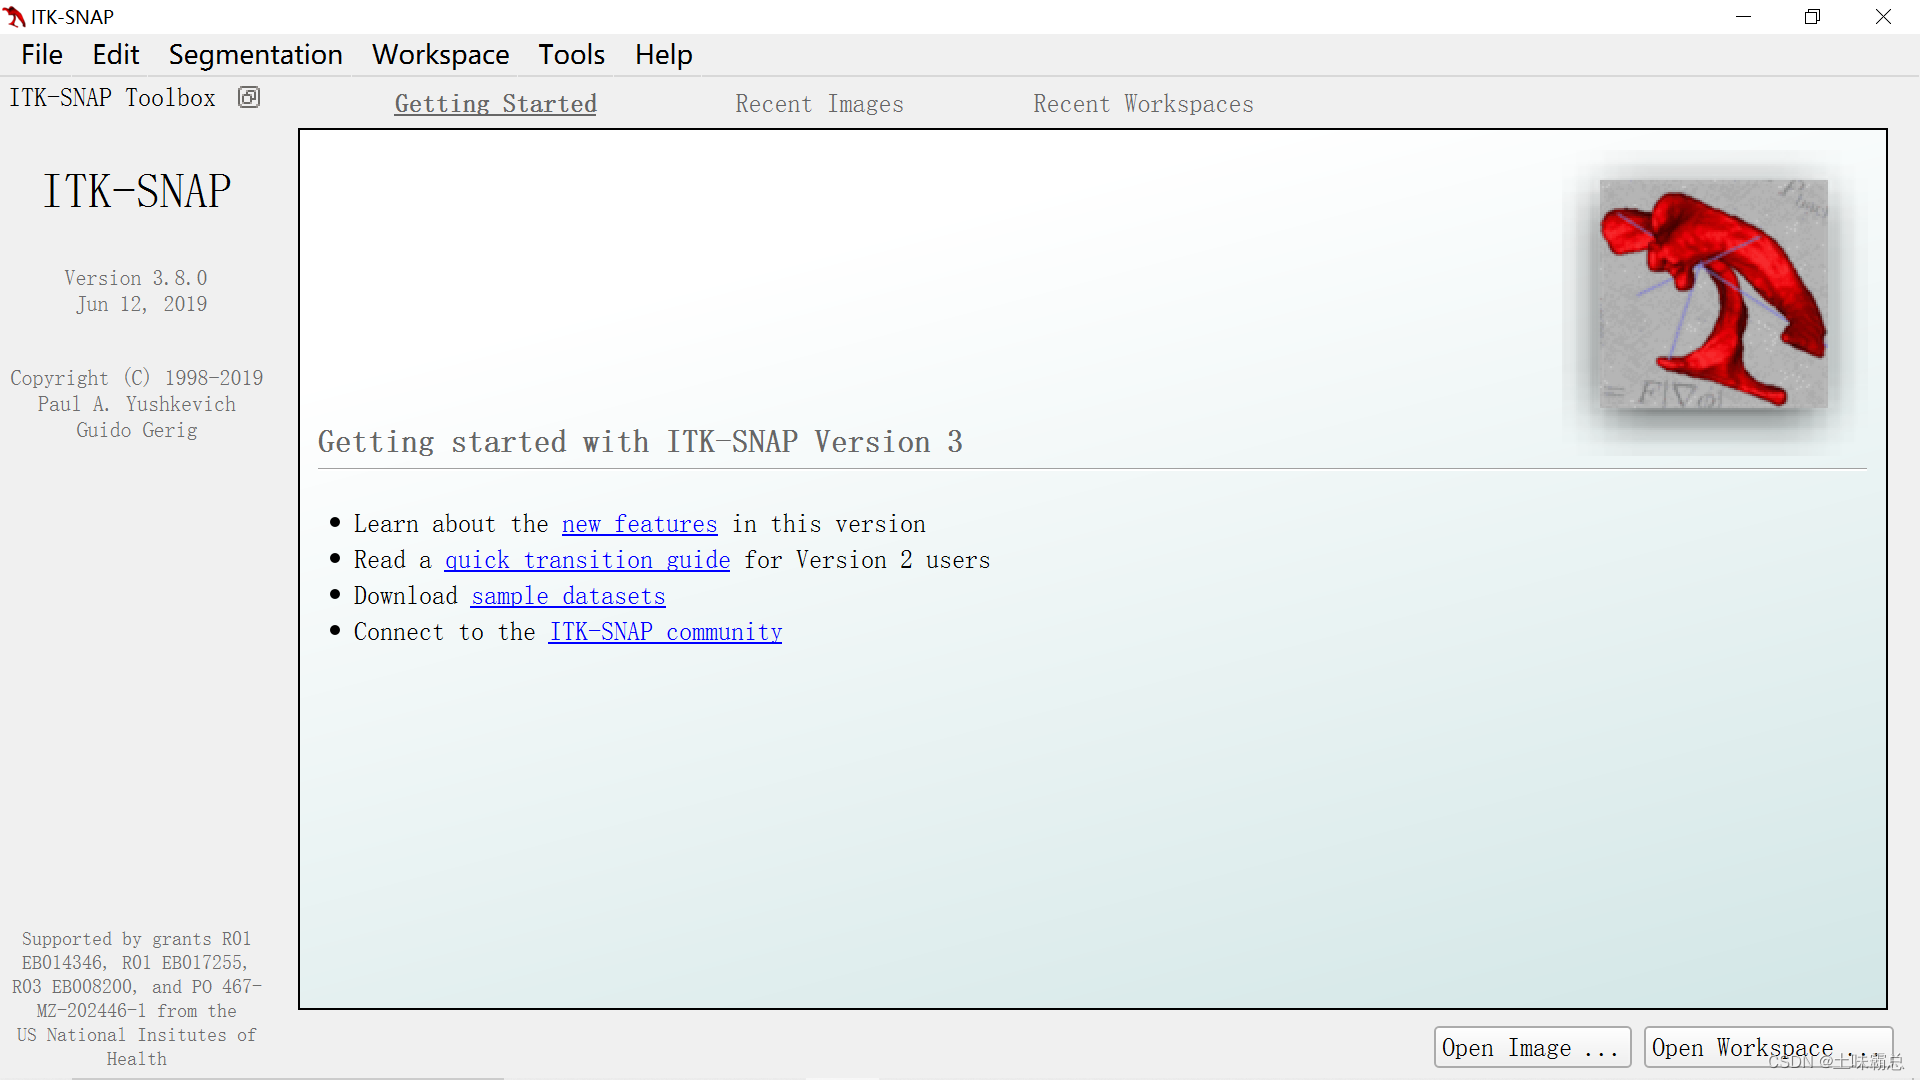
Task: Switch to the Recent Workspaces tab
Action: 1143,104
